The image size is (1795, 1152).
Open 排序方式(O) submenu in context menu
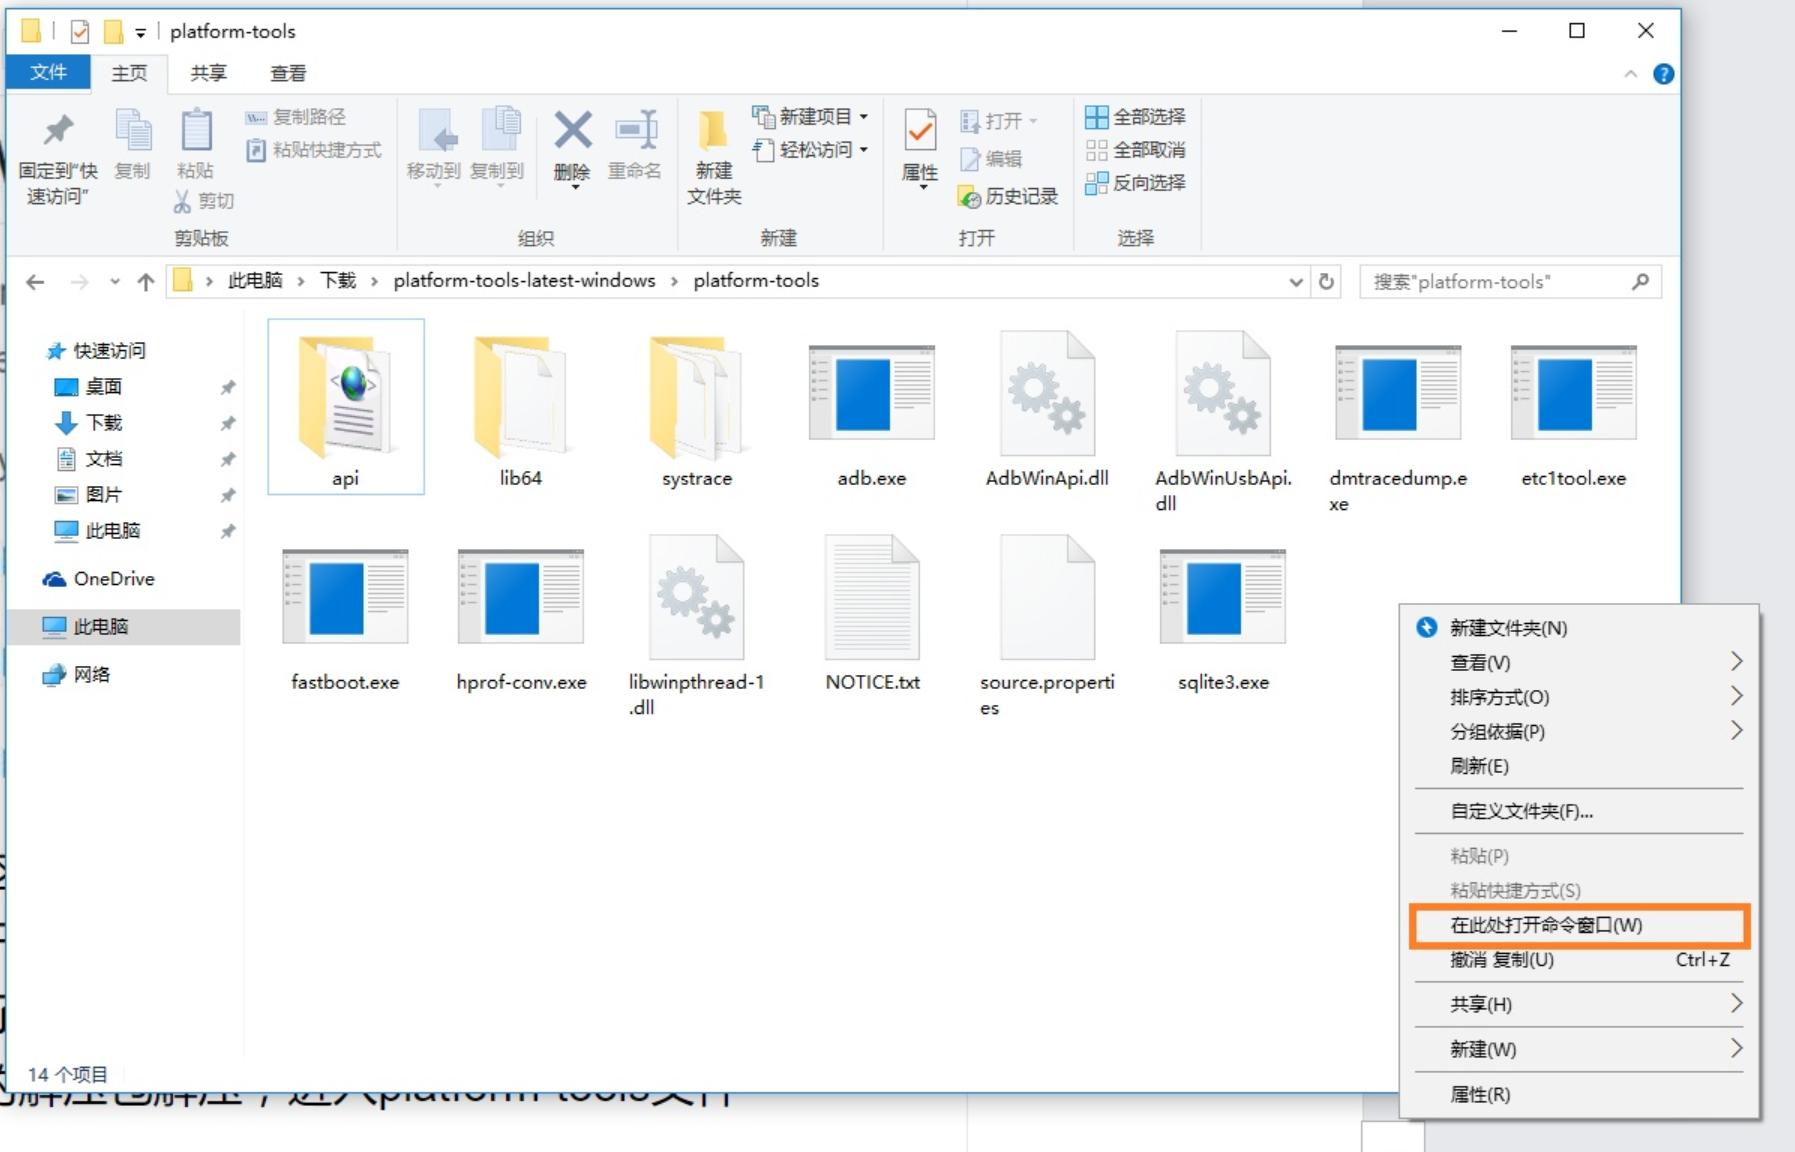(1579, 697)
